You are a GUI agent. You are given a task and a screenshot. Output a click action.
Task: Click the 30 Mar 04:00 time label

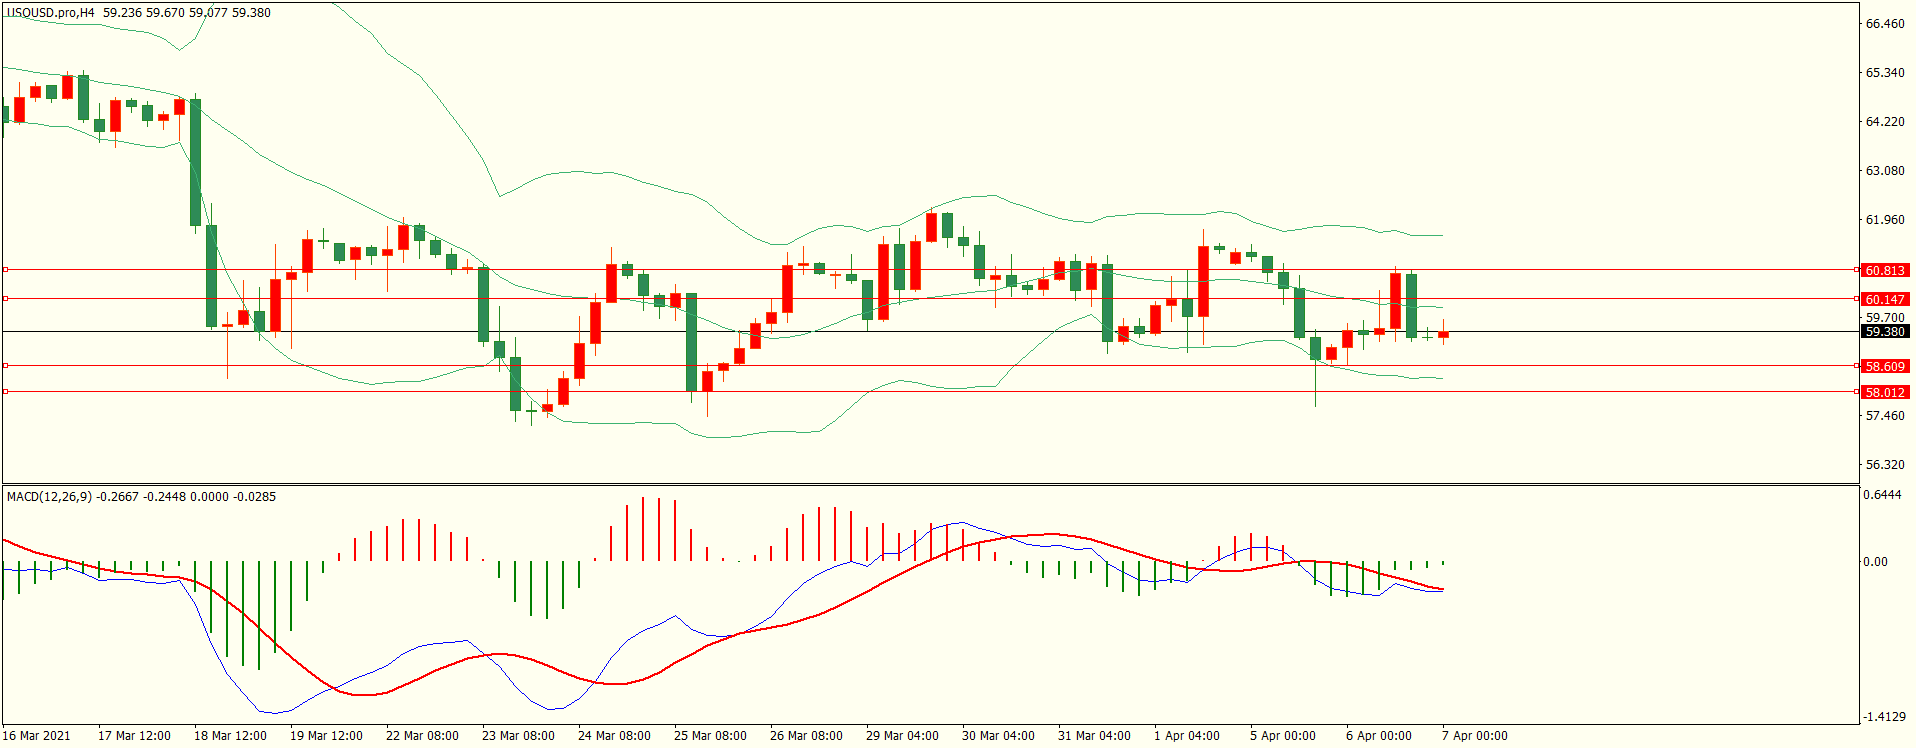point(998,736)
